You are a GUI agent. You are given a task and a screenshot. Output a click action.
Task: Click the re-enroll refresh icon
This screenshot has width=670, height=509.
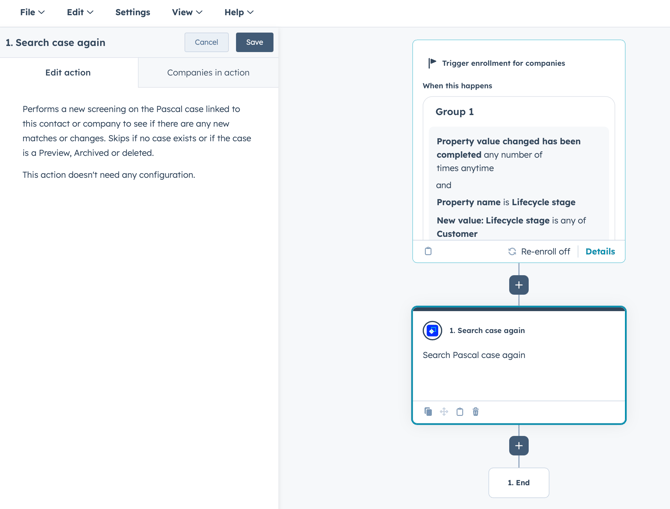512,252
